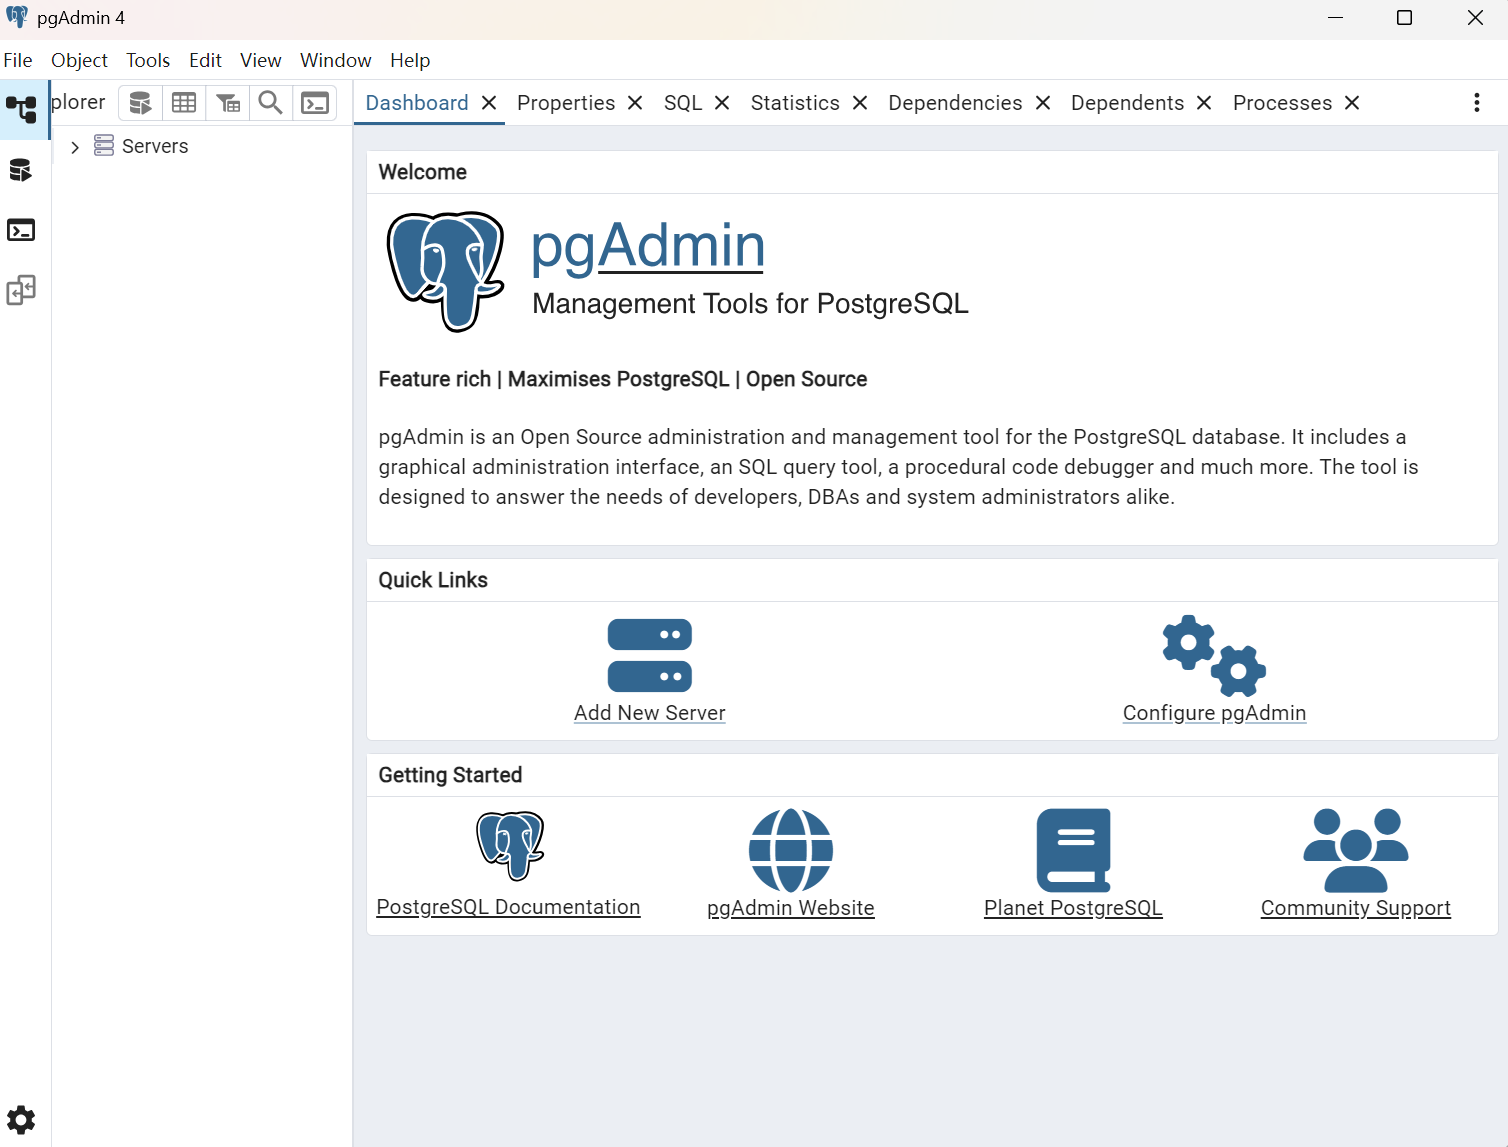Click the PostgreSQL Documentation elephant icon

(x=510, y=846)
